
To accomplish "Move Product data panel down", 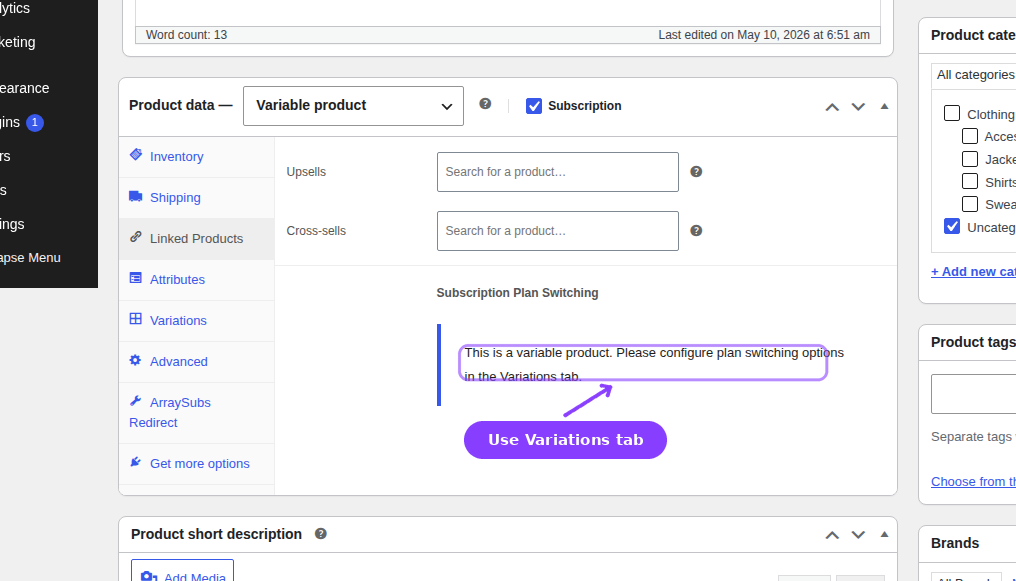I will tap(858, 107).
